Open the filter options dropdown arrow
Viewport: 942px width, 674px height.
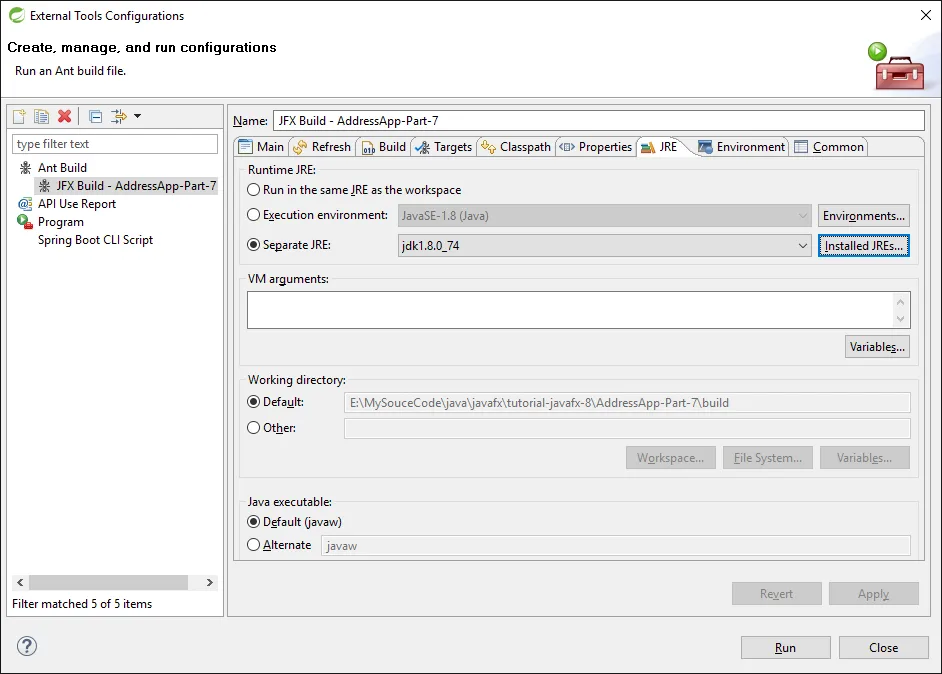tap(137, 116)
